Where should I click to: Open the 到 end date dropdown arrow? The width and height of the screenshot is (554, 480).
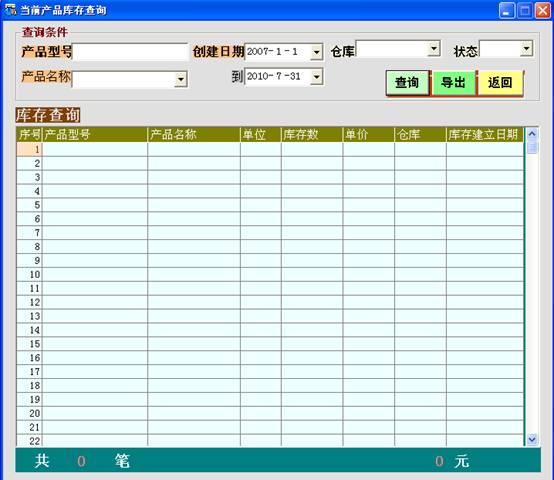coord(317,77)
